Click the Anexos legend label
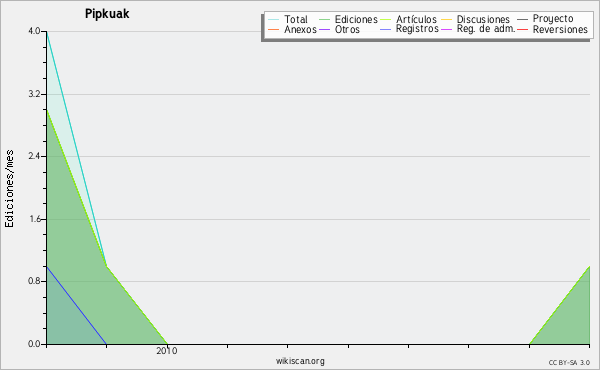Screen dimensions: 600x370 [300, 29]
